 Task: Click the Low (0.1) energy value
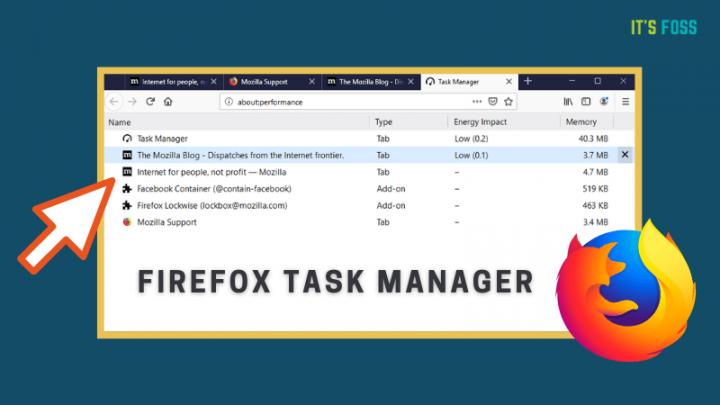(x=471, y=155)
